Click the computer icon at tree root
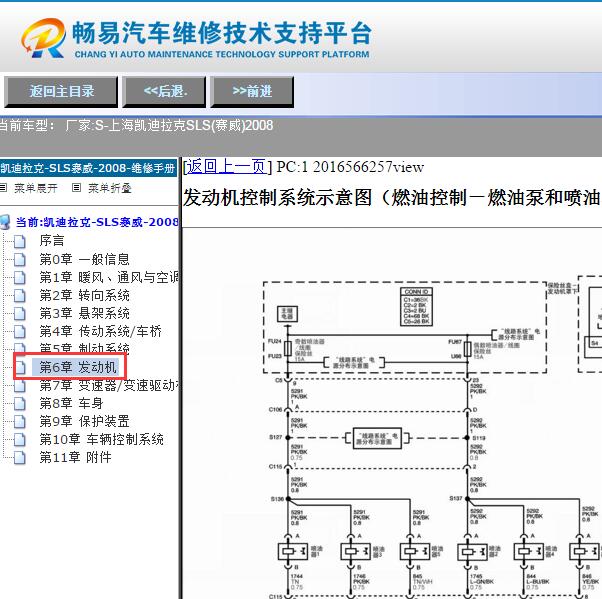This screenshot has width=602, height=599. 5,222
